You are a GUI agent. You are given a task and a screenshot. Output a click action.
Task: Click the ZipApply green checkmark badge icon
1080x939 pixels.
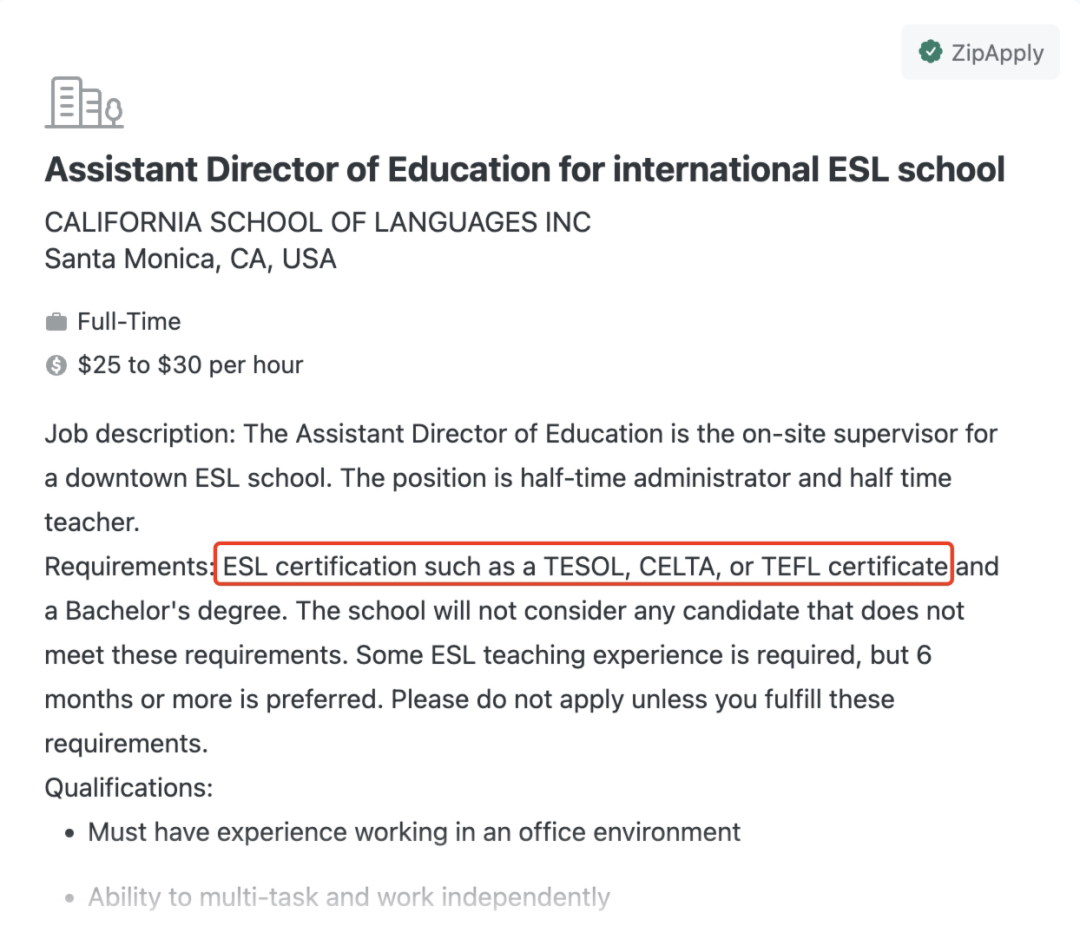pyautogui.click(x=930, y=52)
